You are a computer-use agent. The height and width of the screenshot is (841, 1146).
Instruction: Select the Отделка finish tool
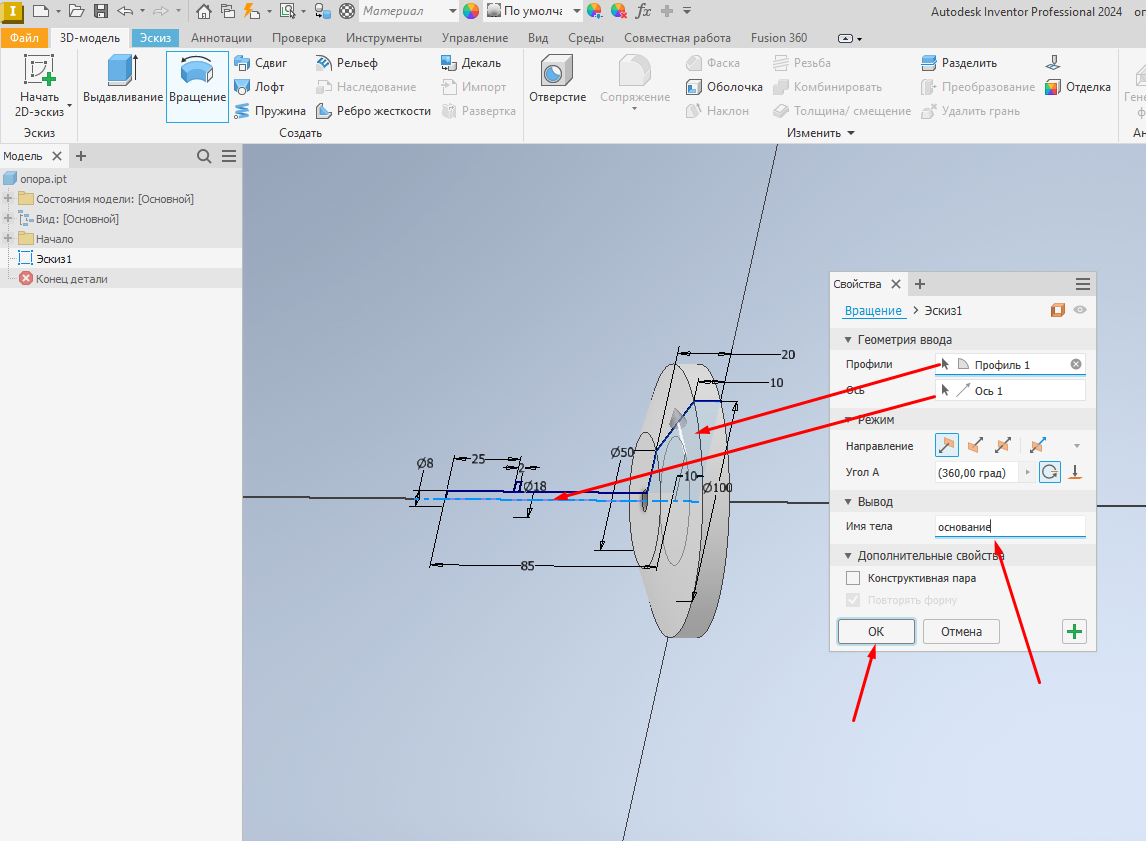point(1077,87)
